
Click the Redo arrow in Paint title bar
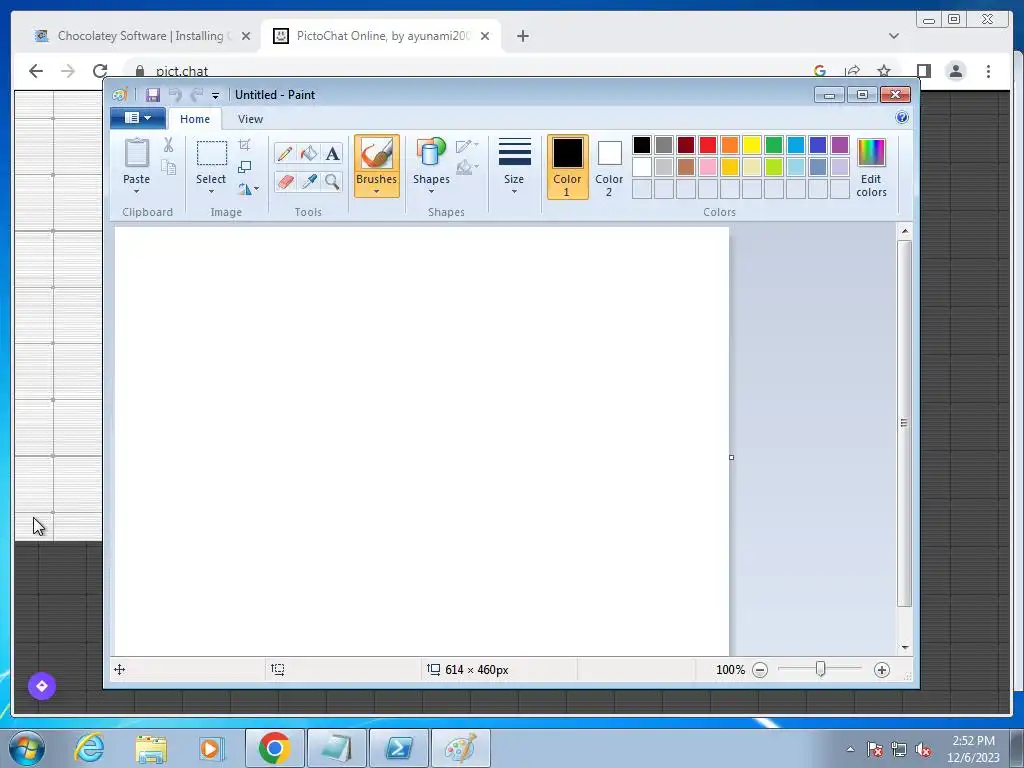[196, 95]
